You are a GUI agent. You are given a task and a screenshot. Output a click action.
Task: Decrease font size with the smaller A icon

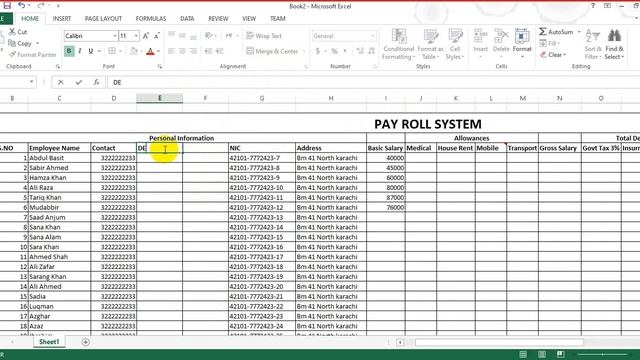tap(156, 36)
